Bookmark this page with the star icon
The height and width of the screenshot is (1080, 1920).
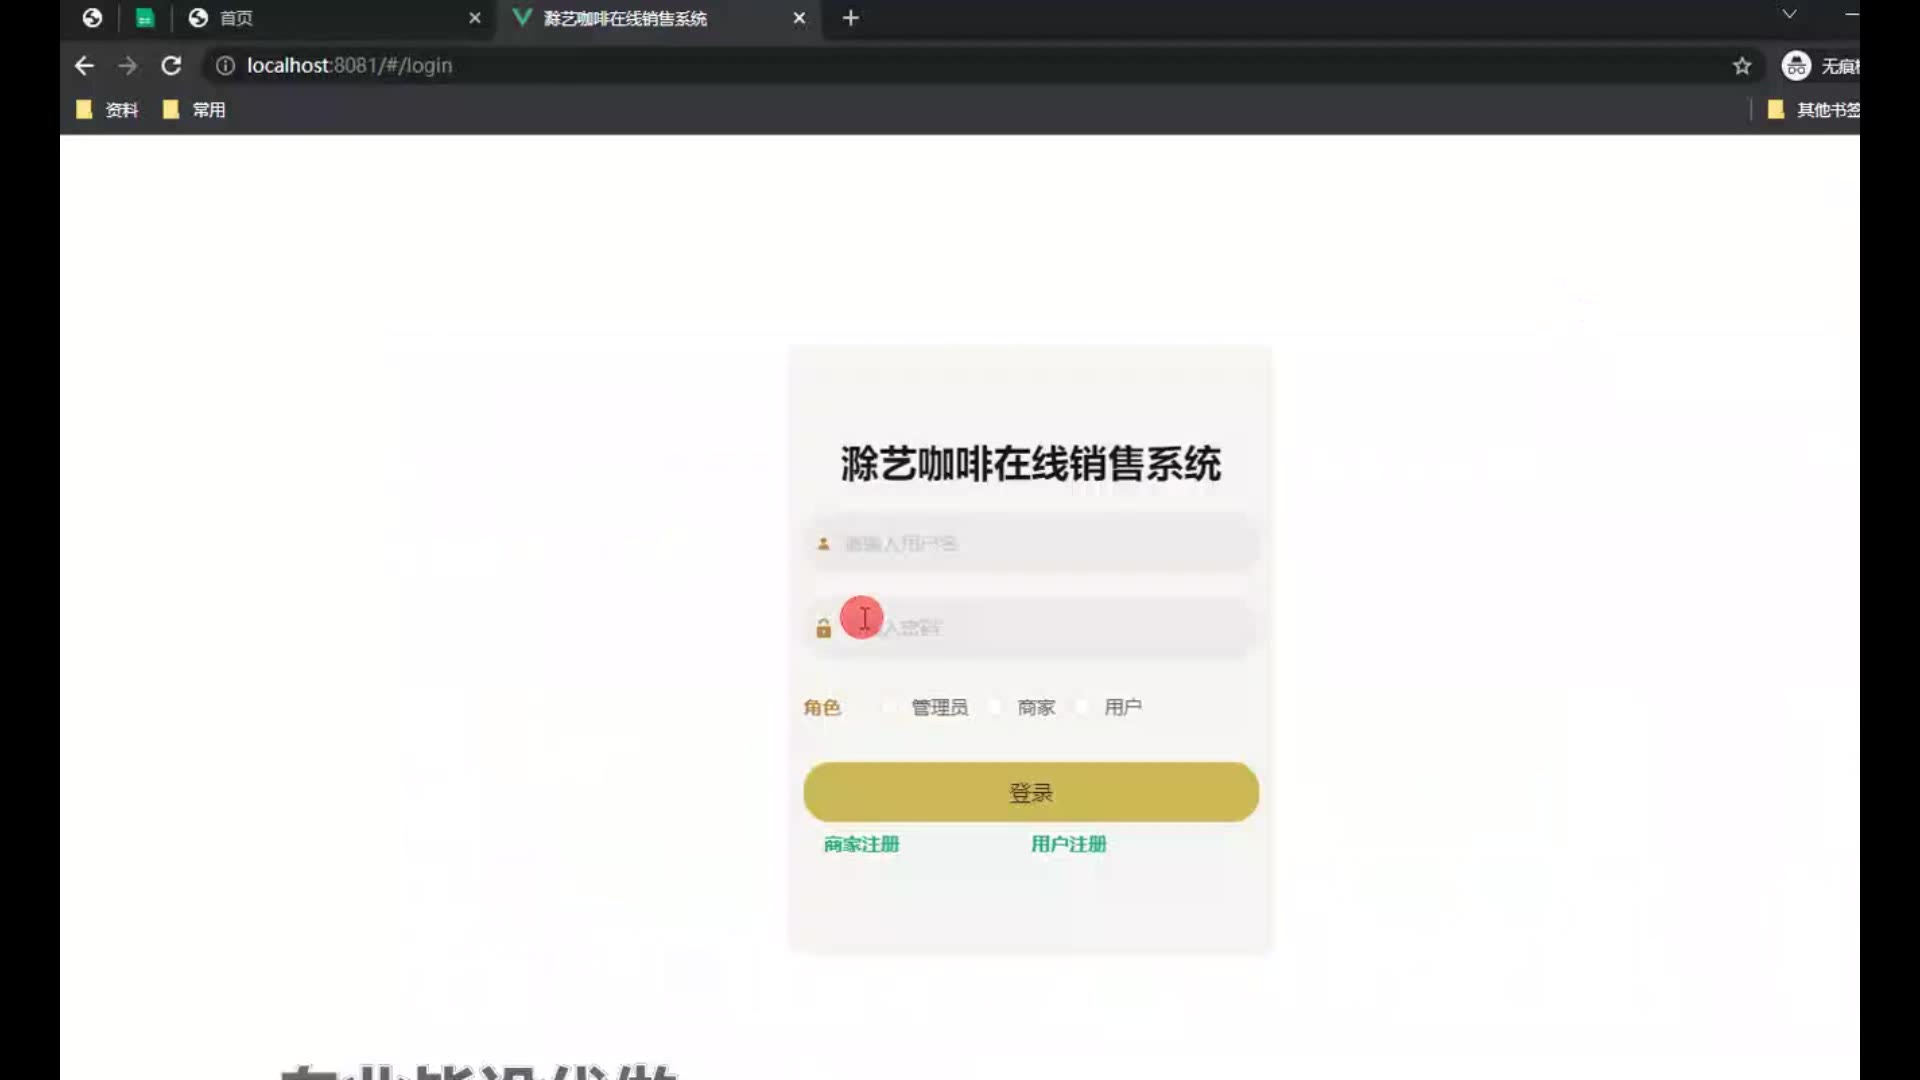(x=1742, y=66)
